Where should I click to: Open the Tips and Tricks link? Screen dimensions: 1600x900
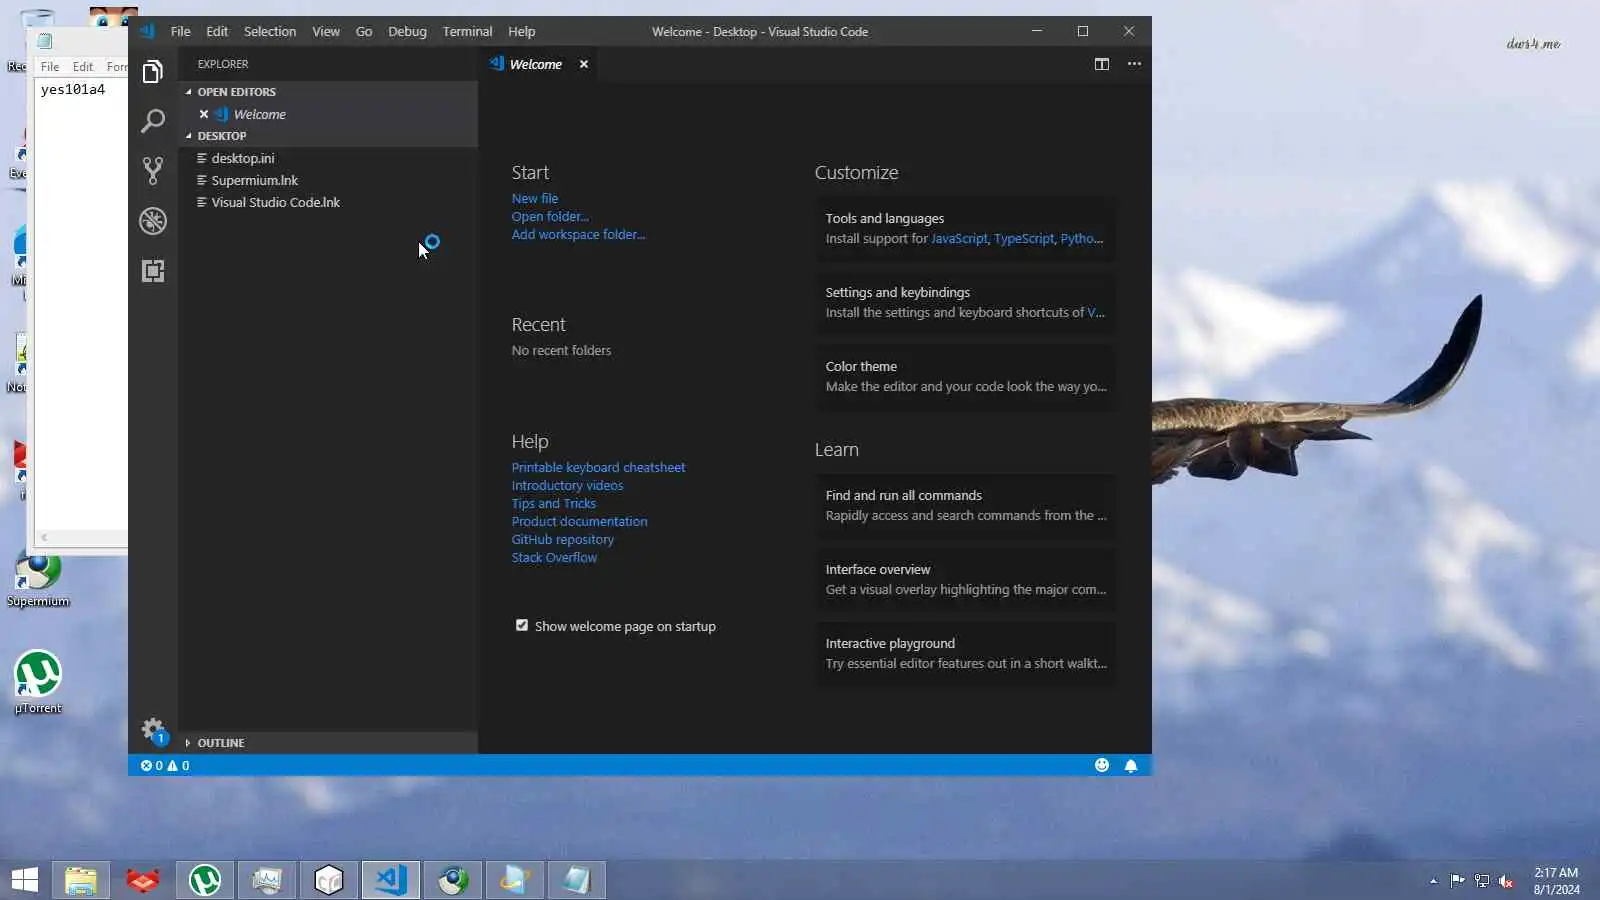(x=554, y=504)
